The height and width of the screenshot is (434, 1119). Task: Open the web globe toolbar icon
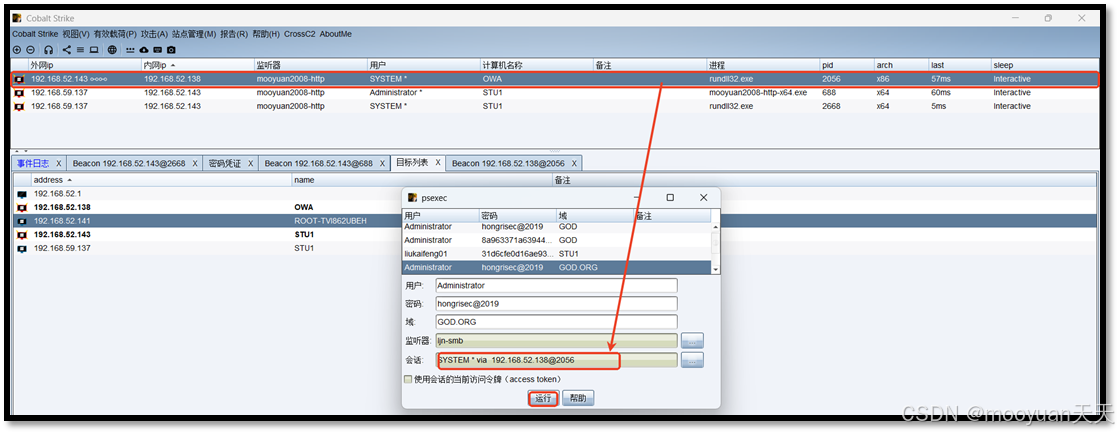tap(113, 50)
